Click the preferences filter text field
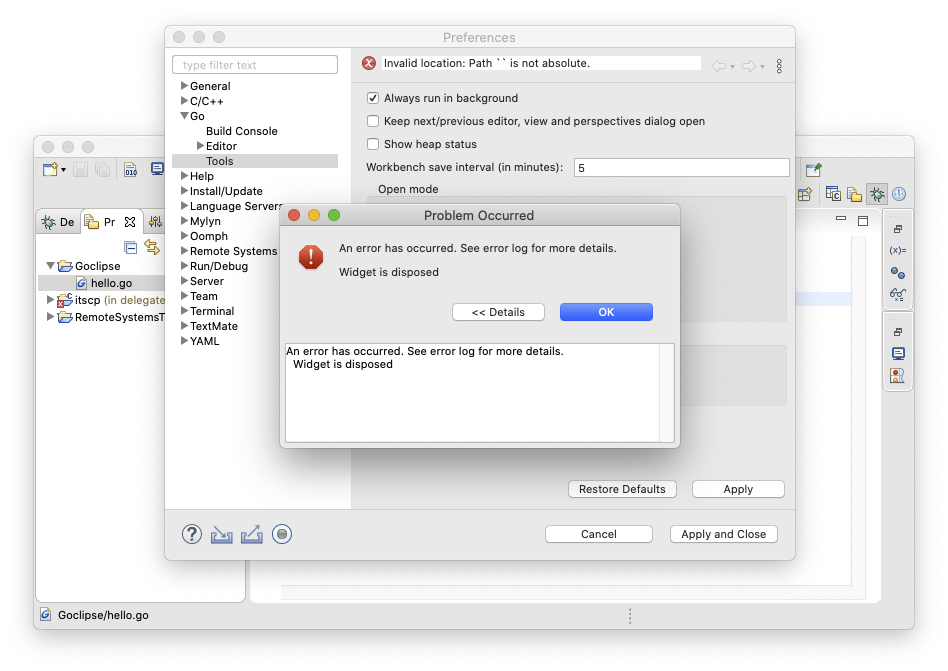The width and height of the screenshot is (948, 671). (x=255, y=65)
